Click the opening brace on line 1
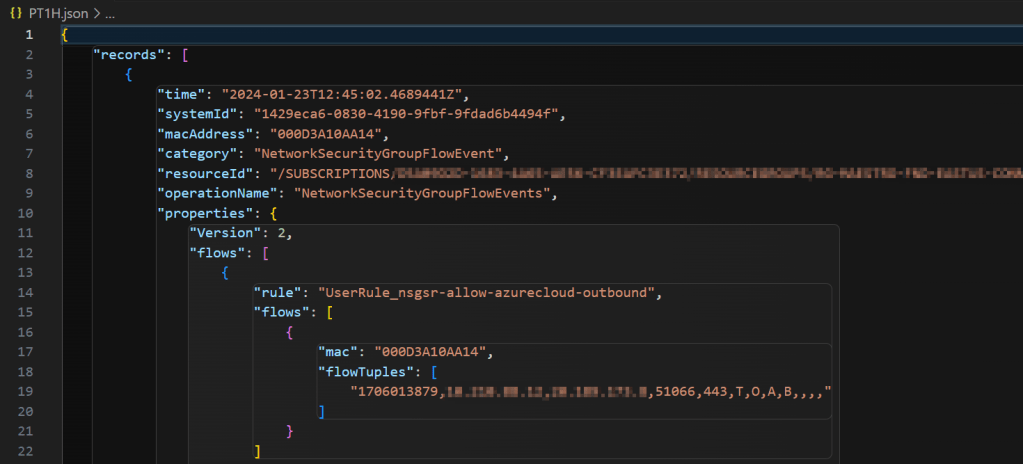This screenshot has height=464, width=1023. click(x=64, y=35)
